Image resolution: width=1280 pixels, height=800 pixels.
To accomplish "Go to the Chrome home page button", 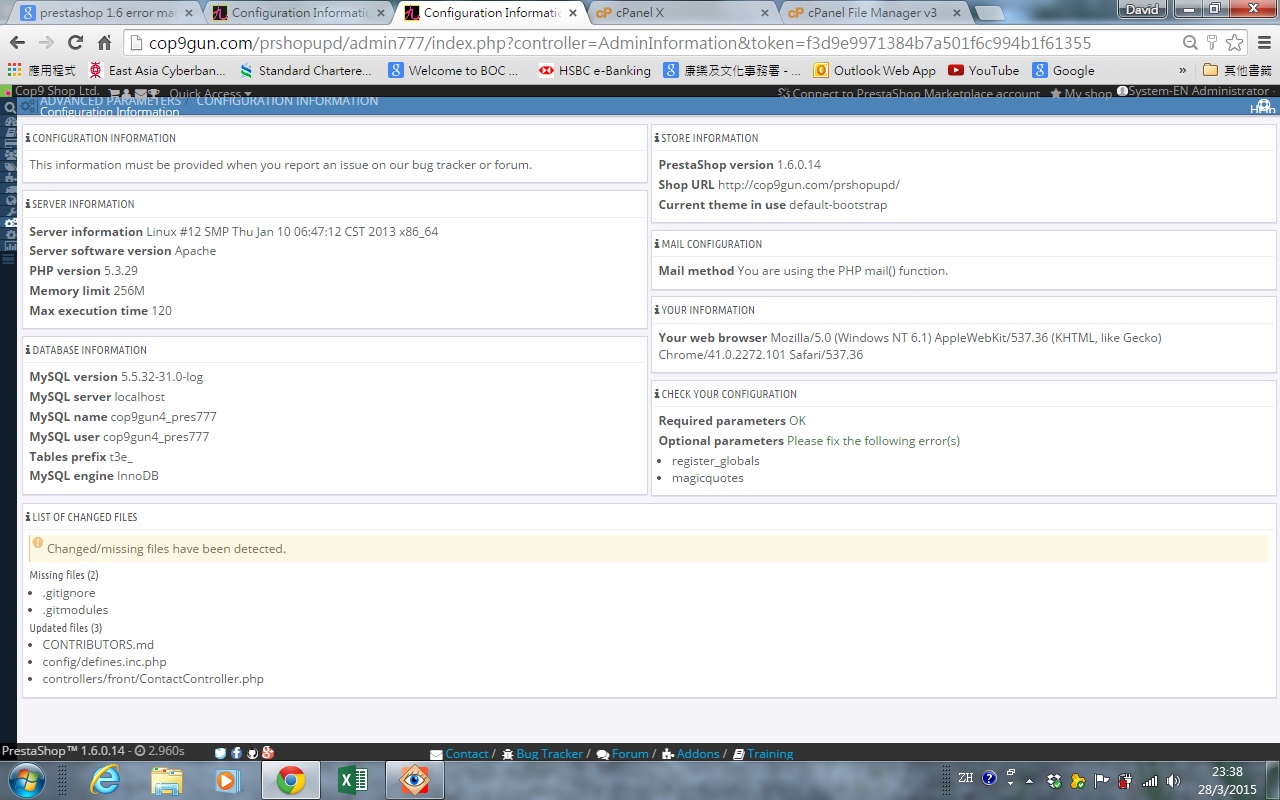I will [104, 43].
